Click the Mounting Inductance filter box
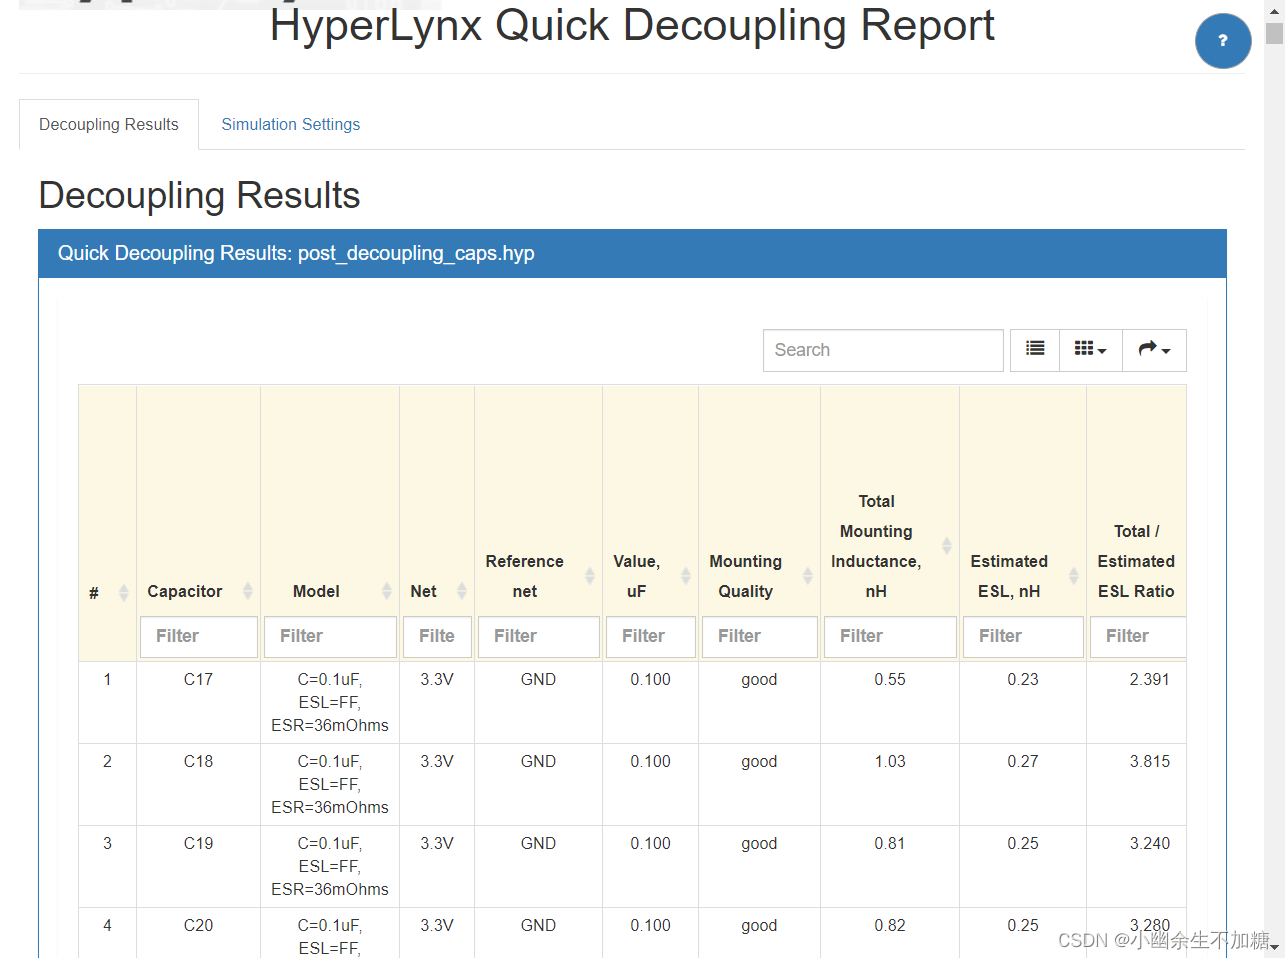The image size is (1285, 959). click(x=890, y=636)
